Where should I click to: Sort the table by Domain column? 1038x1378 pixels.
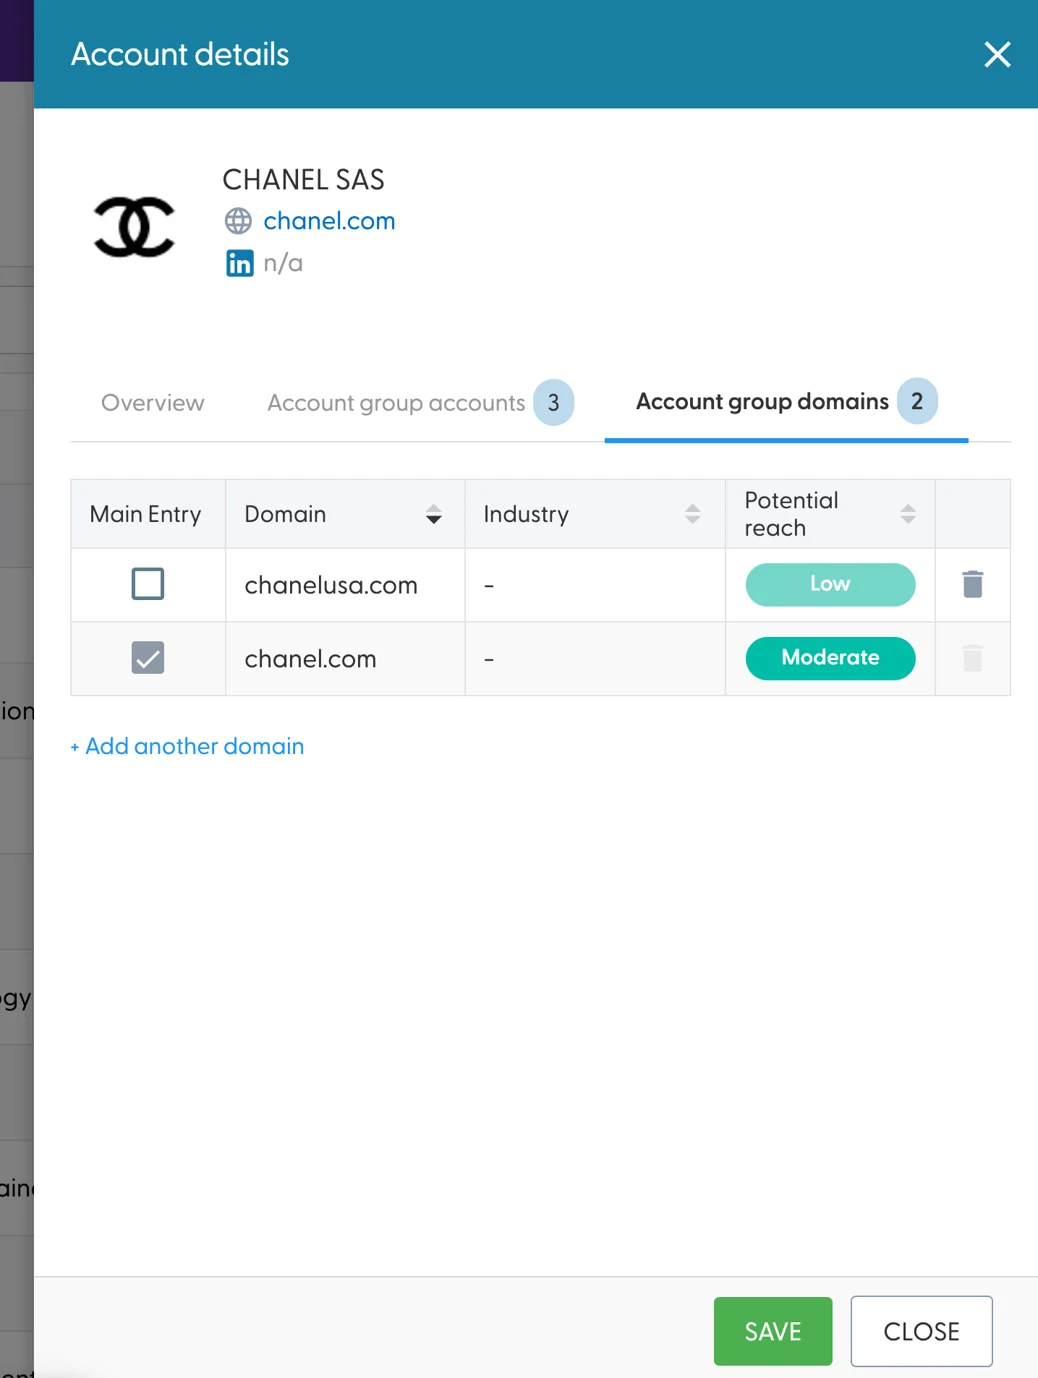(433, 514)
